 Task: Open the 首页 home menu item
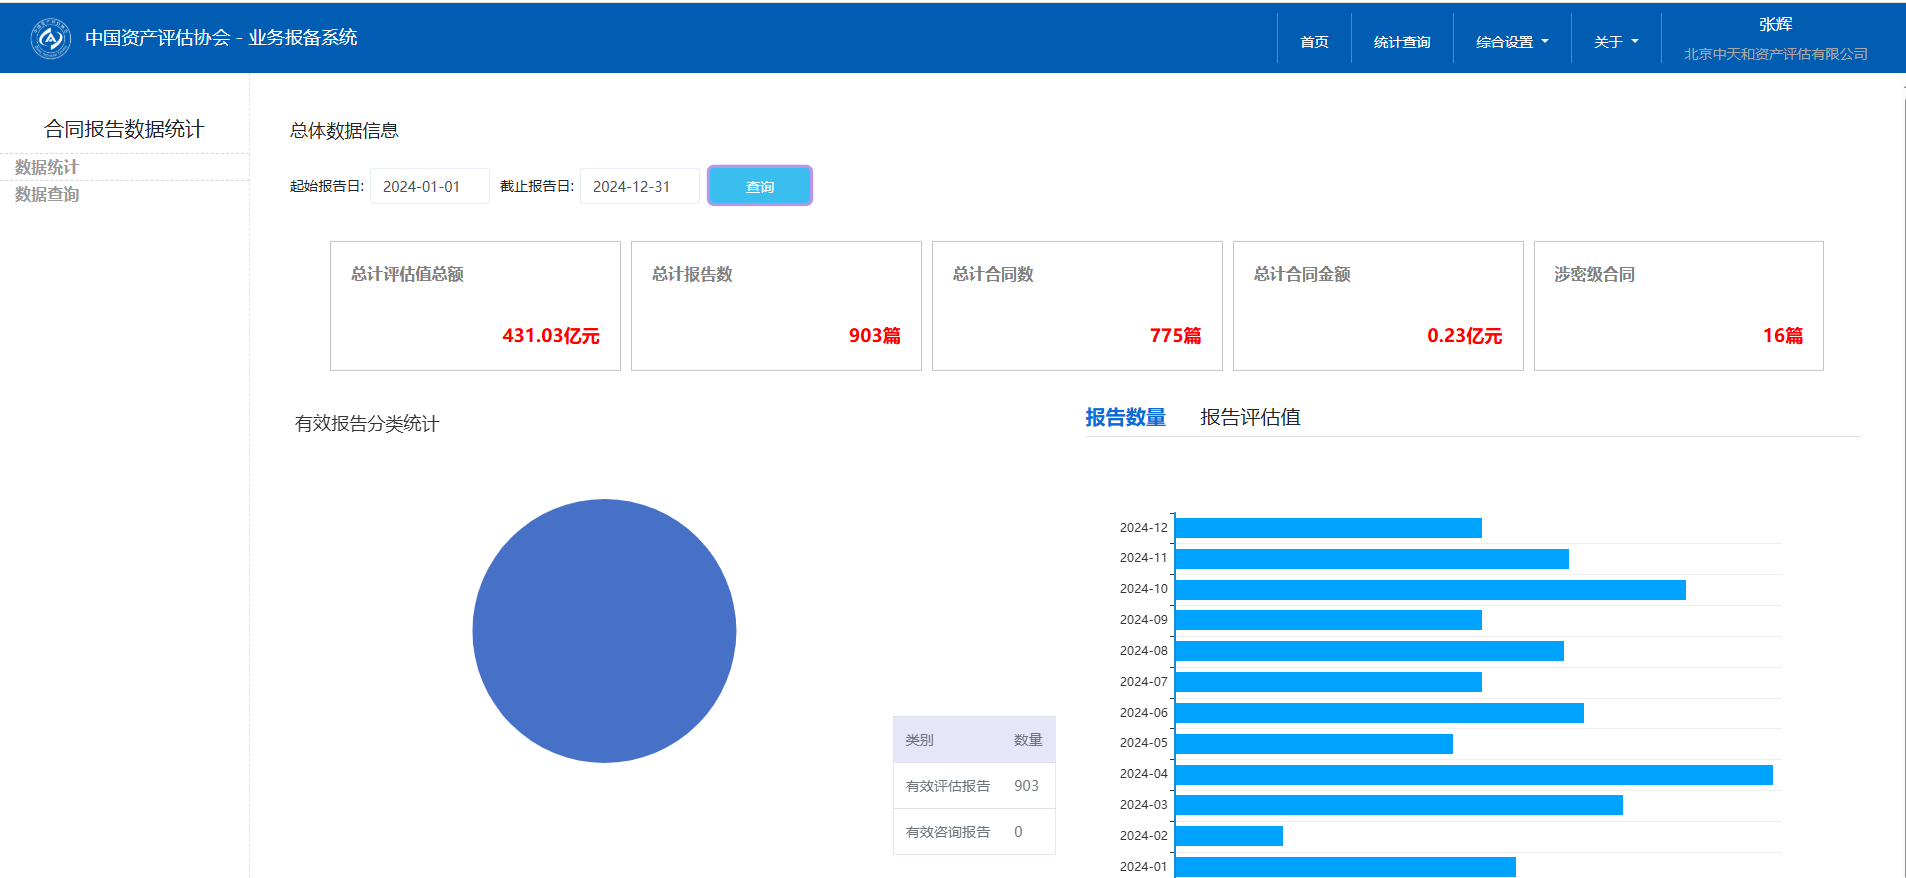[x=1314, y=42]
